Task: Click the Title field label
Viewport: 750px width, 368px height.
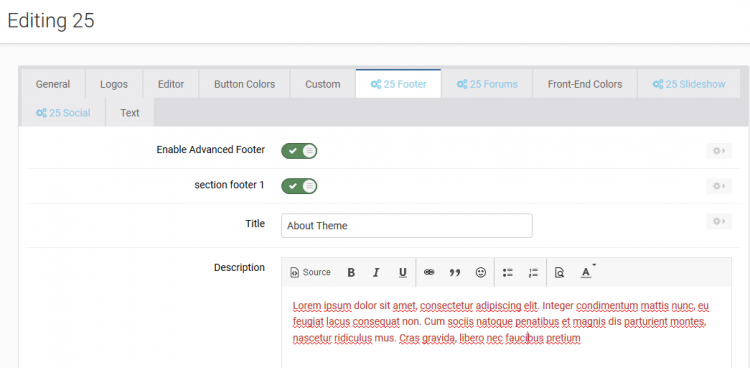Action: [x=255, y=223]
